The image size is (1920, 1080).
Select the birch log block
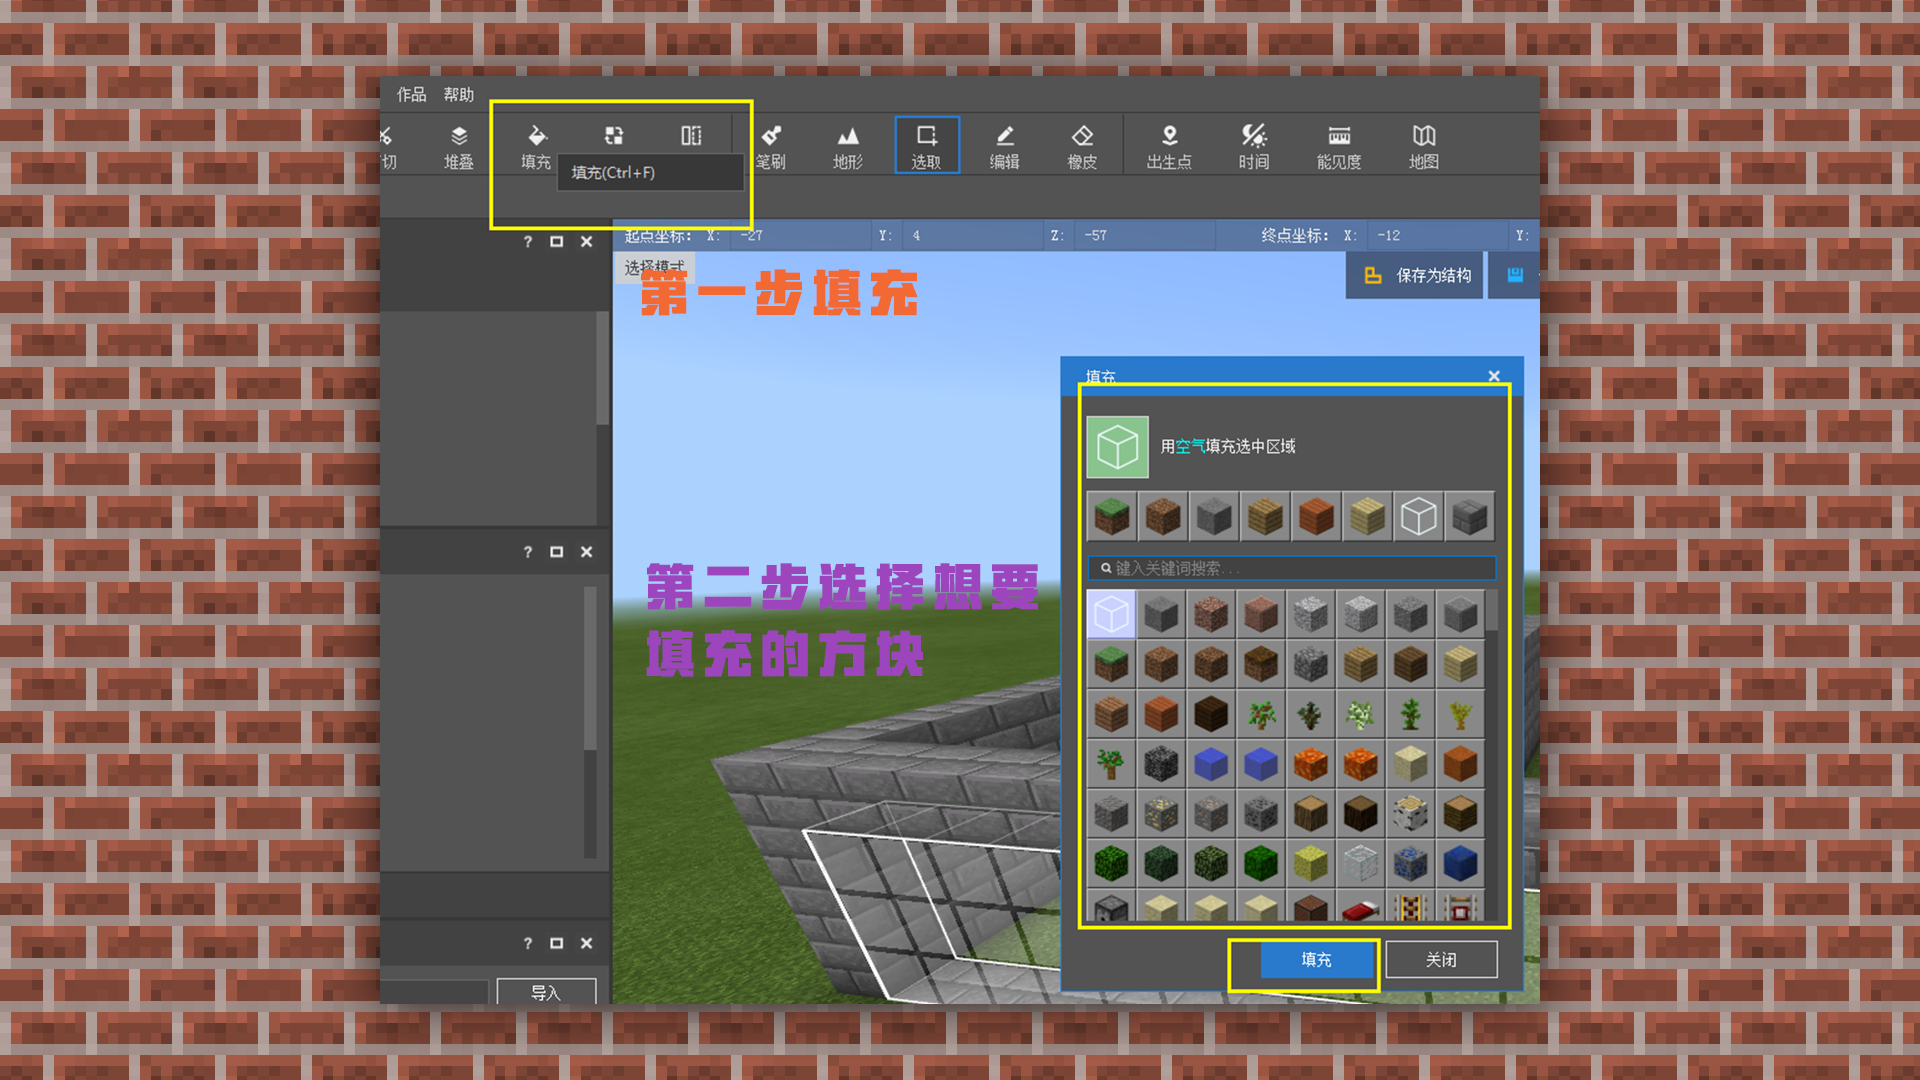click(1410, 814)
